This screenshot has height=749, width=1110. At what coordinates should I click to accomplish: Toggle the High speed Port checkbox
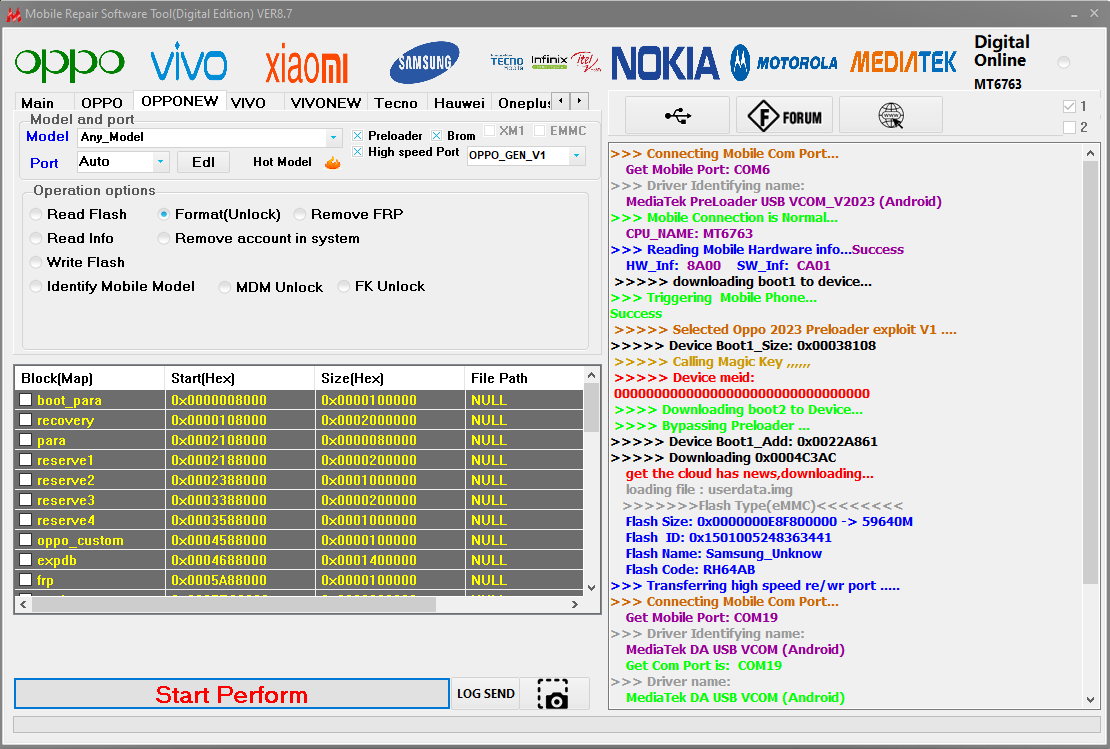[x=357, y=151]
